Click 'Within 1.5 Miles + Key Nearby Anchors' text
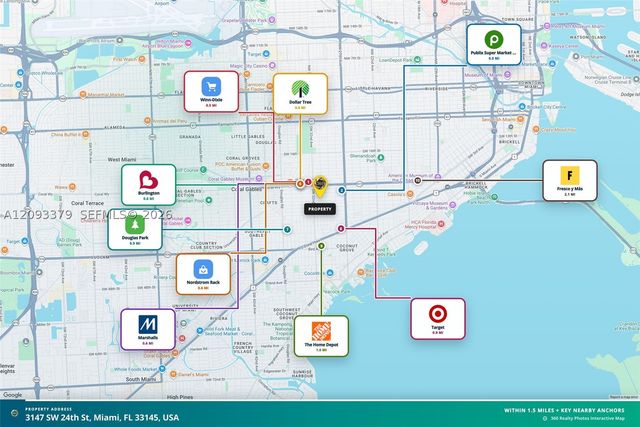The height and width of the screenshot is (427, 640). tap(564, 410)
